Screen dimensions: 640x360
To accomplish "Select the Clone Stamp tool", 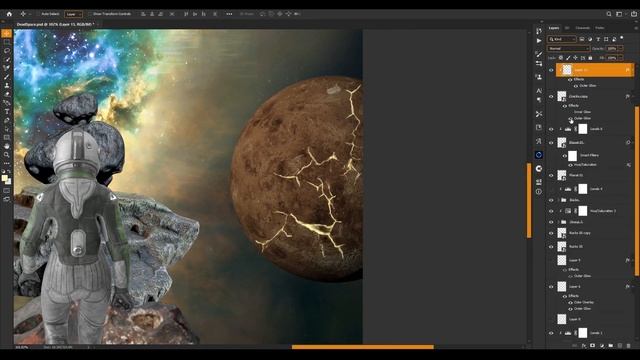I will click(7, 85).
